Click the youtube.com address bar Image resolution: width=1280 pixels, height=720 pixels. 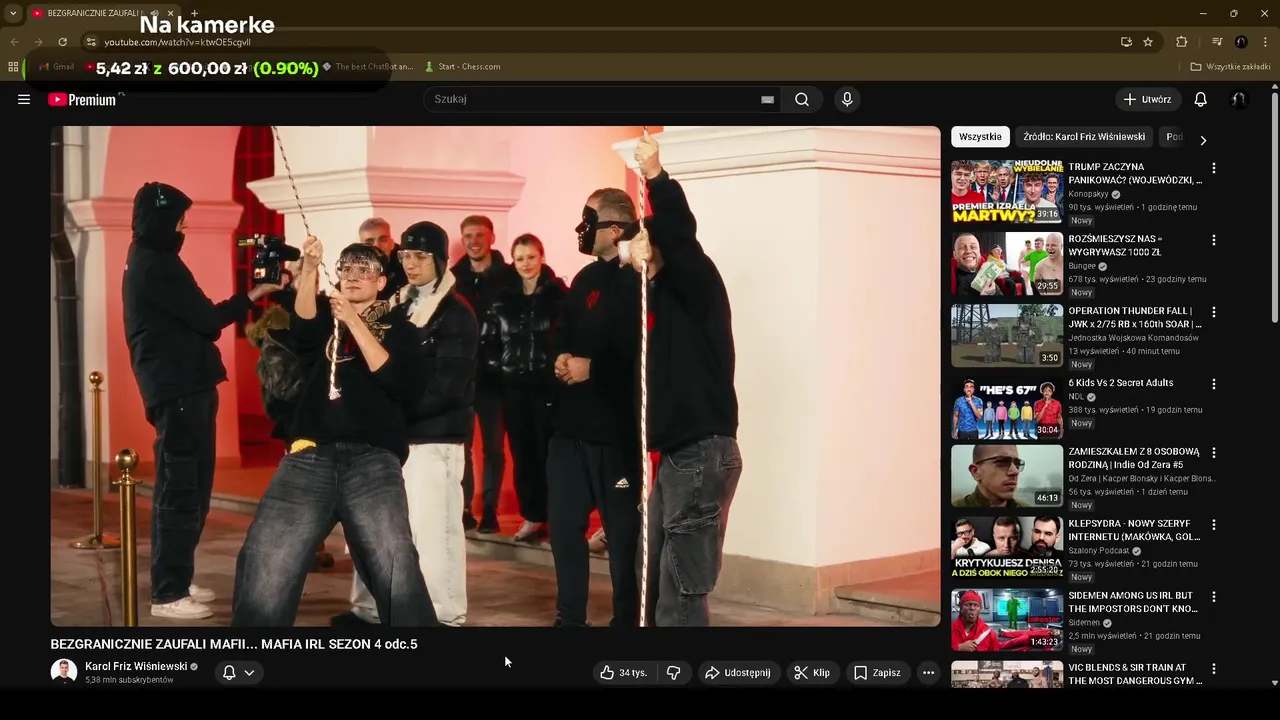click(x=600, y=42)
